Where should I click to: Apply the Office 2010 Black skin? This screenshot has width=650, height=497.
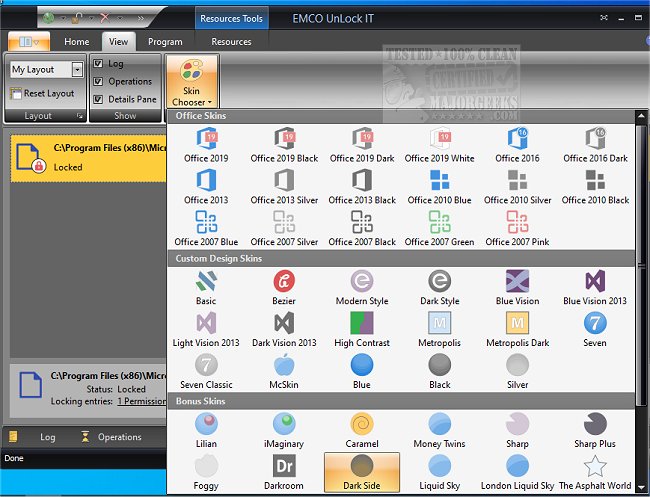595,187
